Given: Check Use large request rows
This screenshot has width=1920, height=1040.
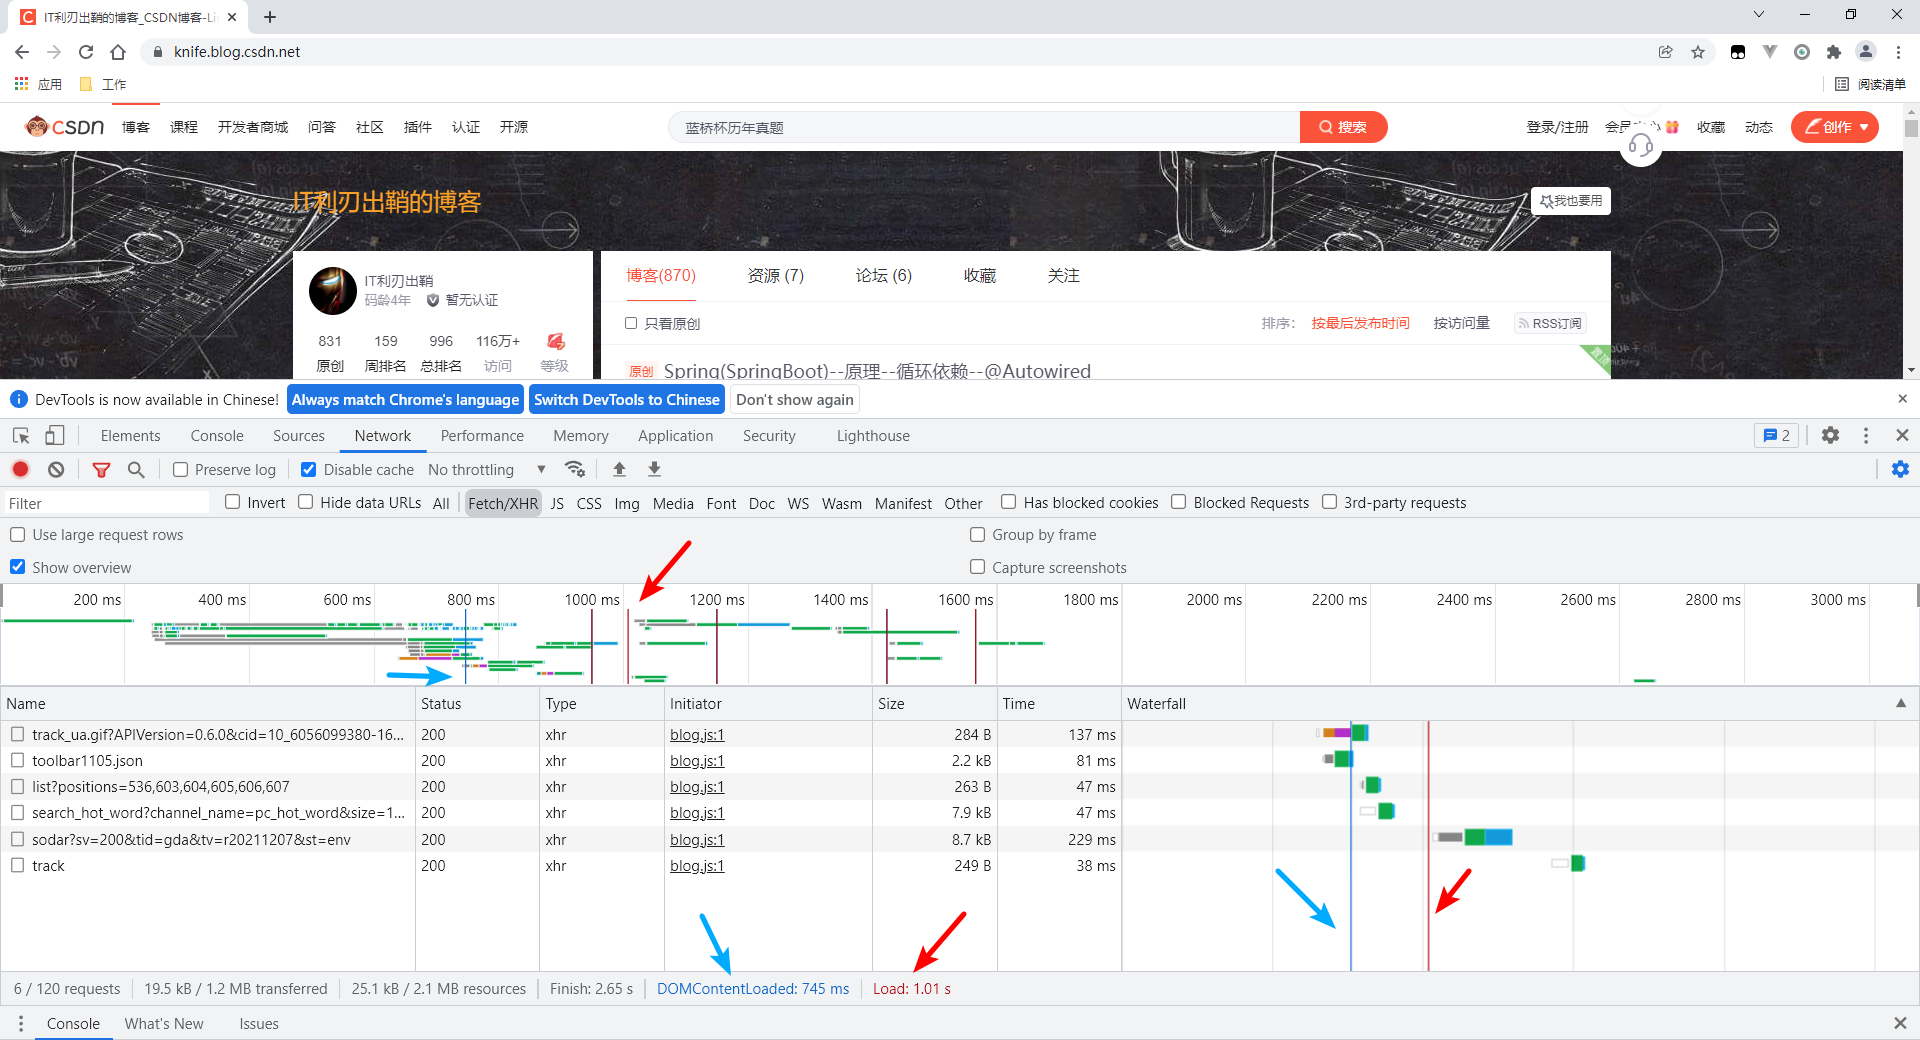Looking at the screenshot, I should click(18, 535).
